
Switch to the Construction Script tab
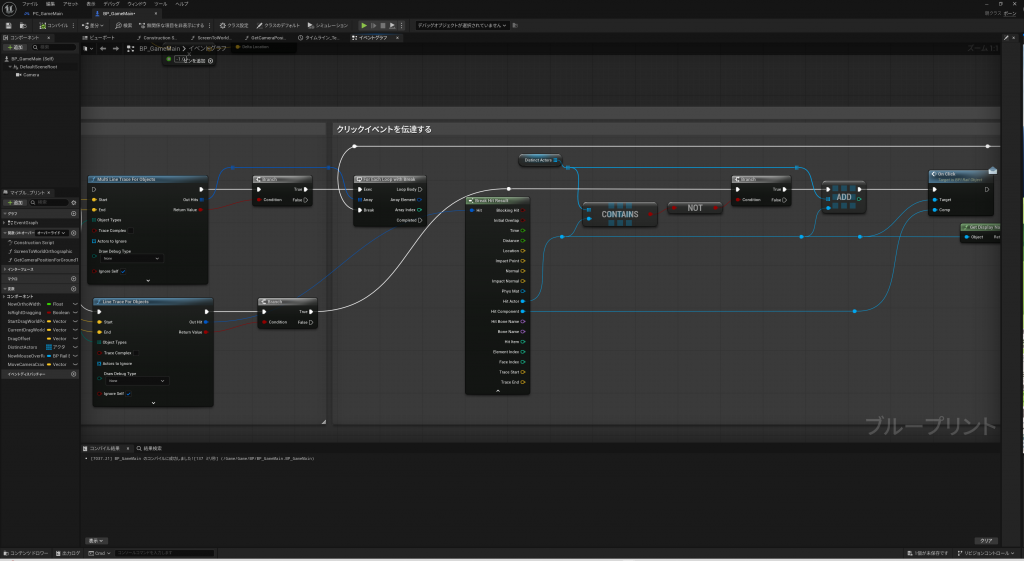(157, 38)
